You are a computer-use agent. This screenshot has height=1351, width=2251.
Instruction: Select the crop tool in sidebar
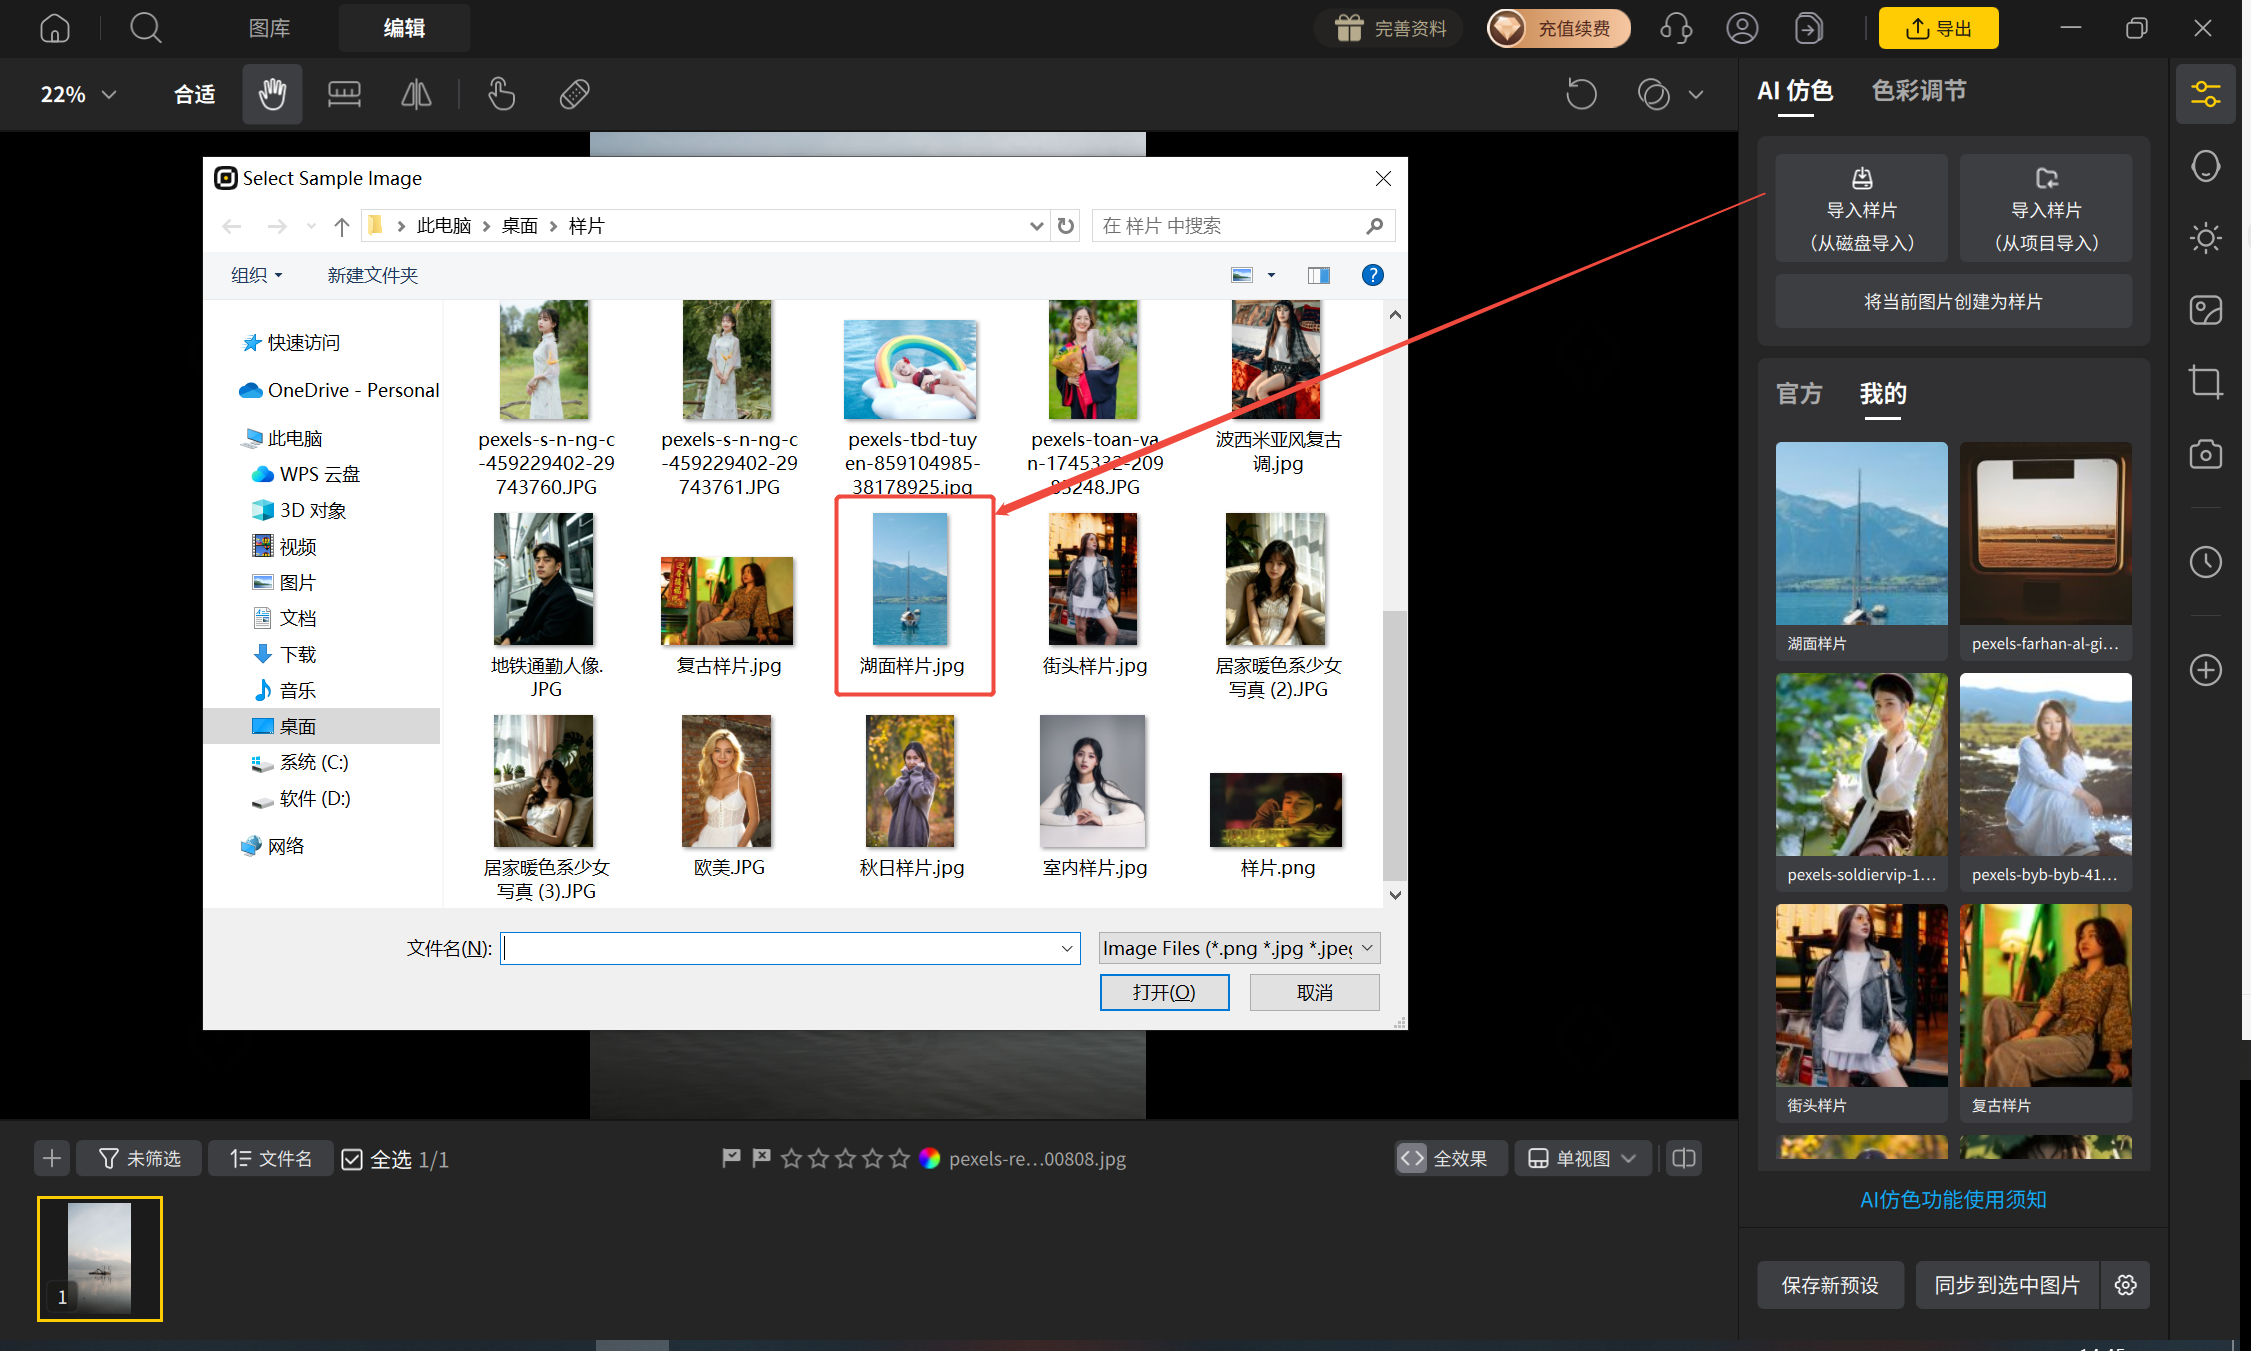2206,382
